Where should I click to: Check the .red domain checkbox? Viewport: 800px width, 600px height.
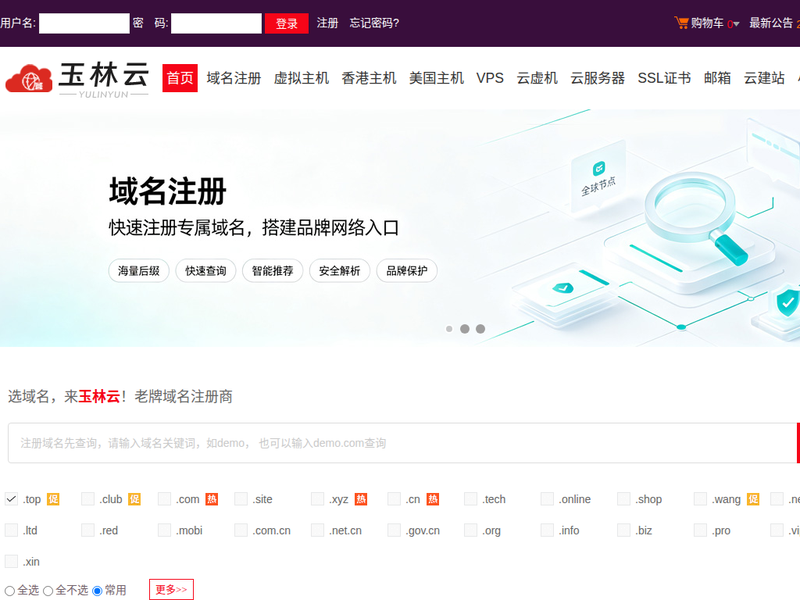pos(88,530)
